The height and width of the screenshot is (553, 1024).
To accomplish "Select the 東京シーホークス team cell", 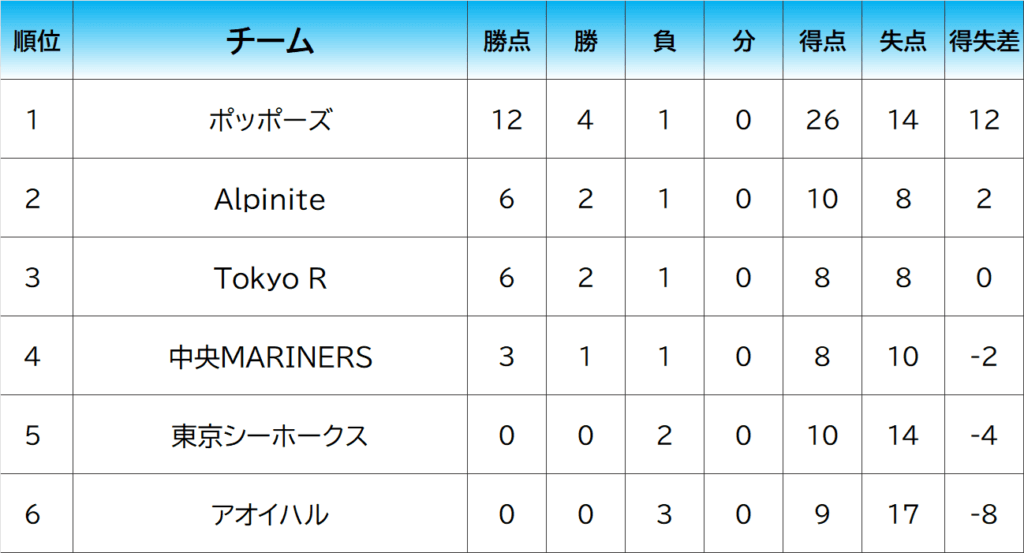I will tap(270, 436).
